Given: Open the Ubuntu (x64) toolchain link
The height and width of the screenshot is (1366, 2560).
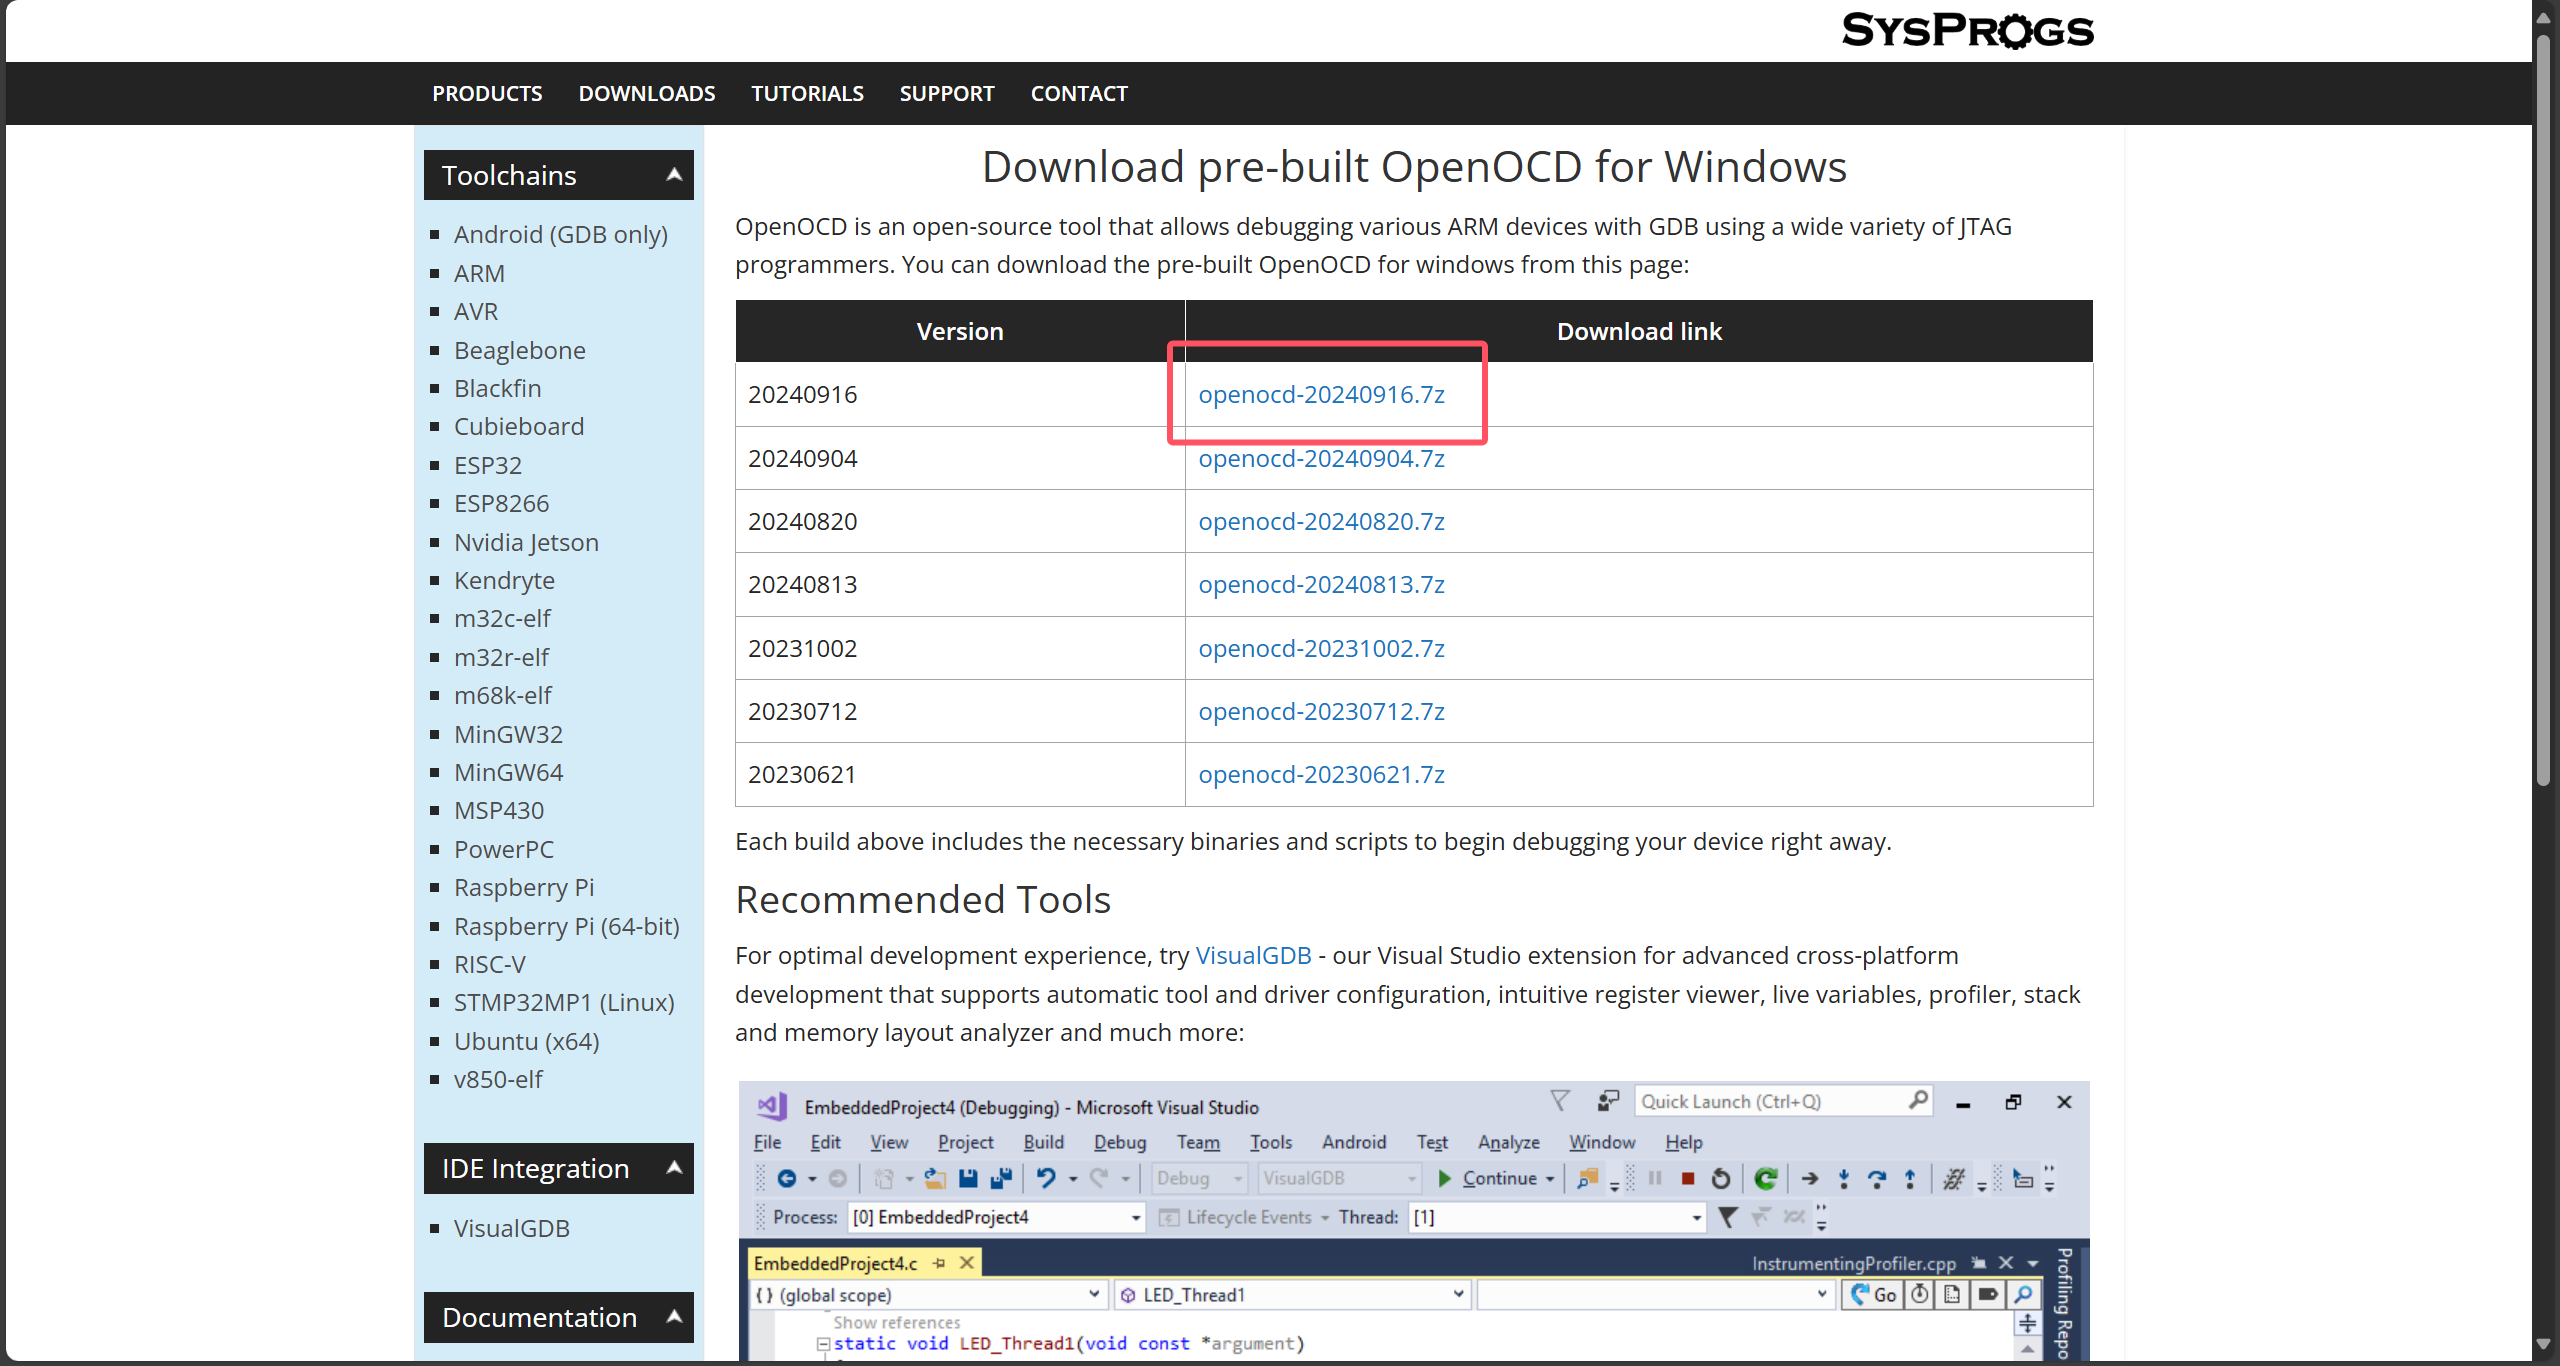Looking at the screenshot, I should pyautogui.click(x=526, y=1041).
